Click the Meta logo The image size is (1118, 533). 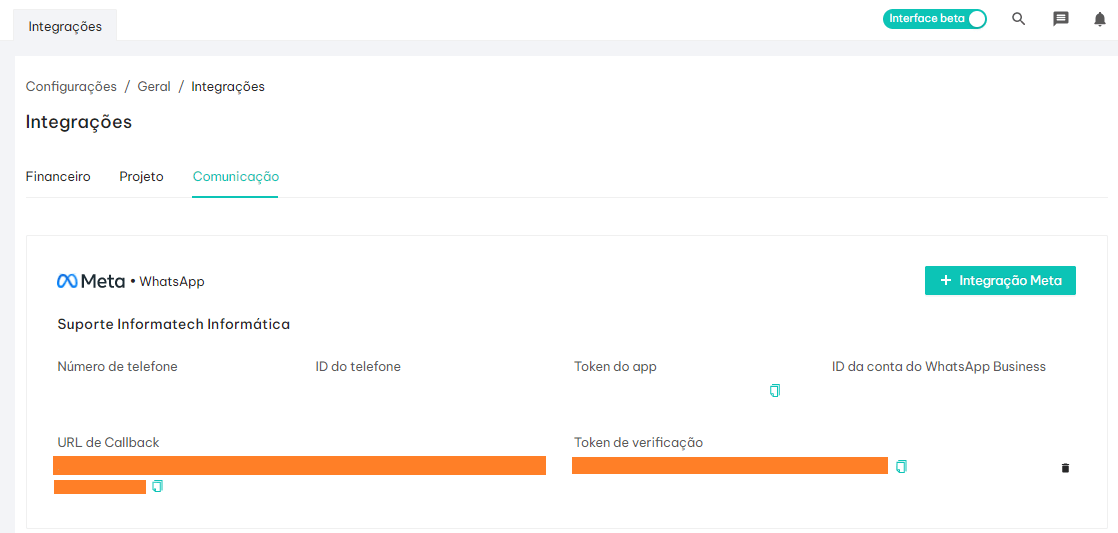coord(91,281)
